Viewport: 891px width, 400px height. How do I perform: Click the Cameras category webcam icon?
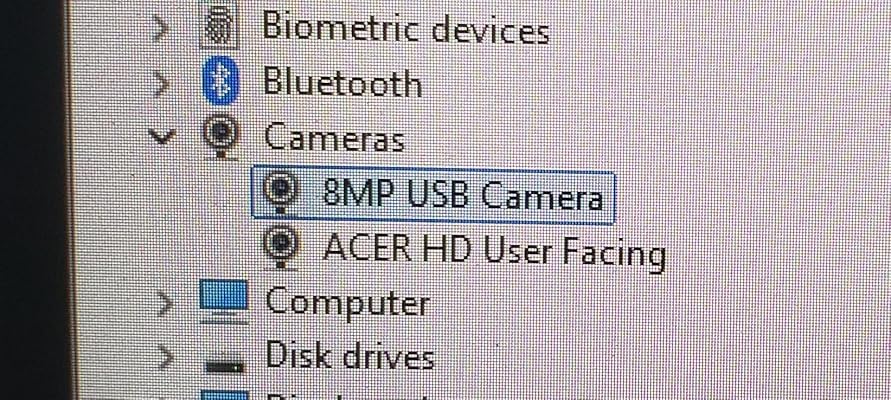tap(222, 136)
